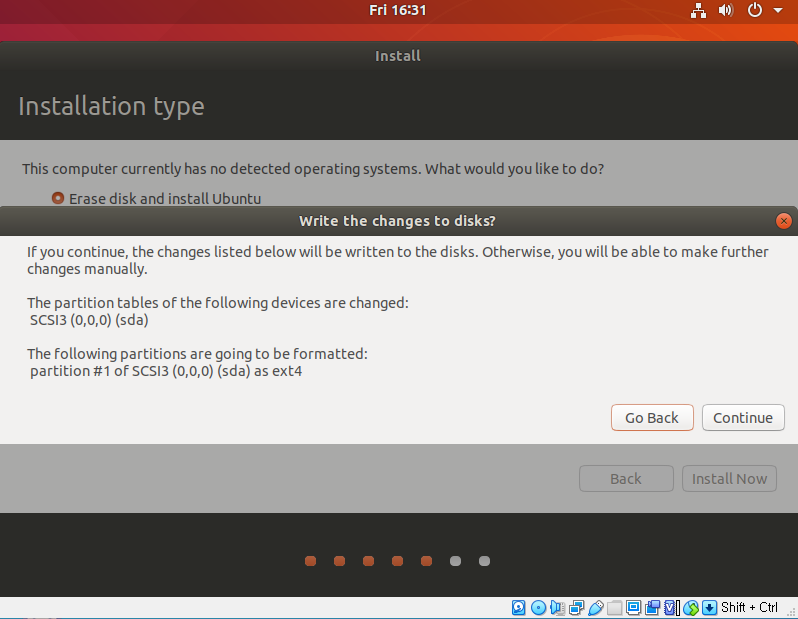
Task: Click the audio speaker icon in VirtualBox status bar
Action: point(557,607)
